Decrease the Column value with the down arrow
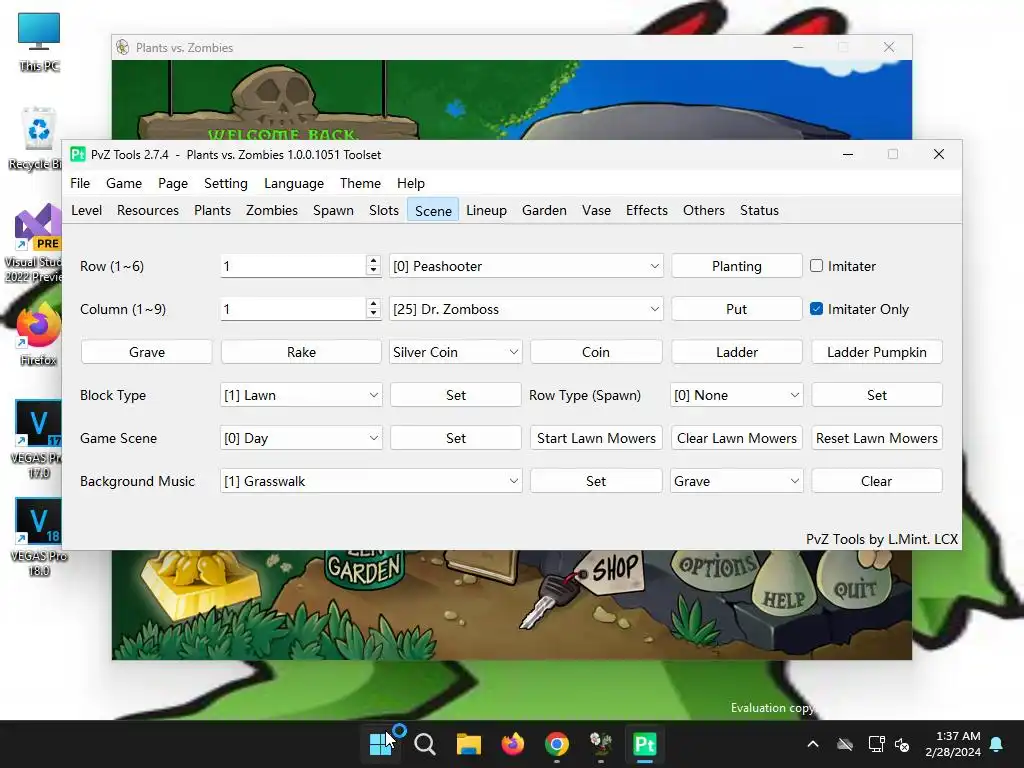Image resolution: width=1024 pixels, height=768 pixels. pos(374,314)
